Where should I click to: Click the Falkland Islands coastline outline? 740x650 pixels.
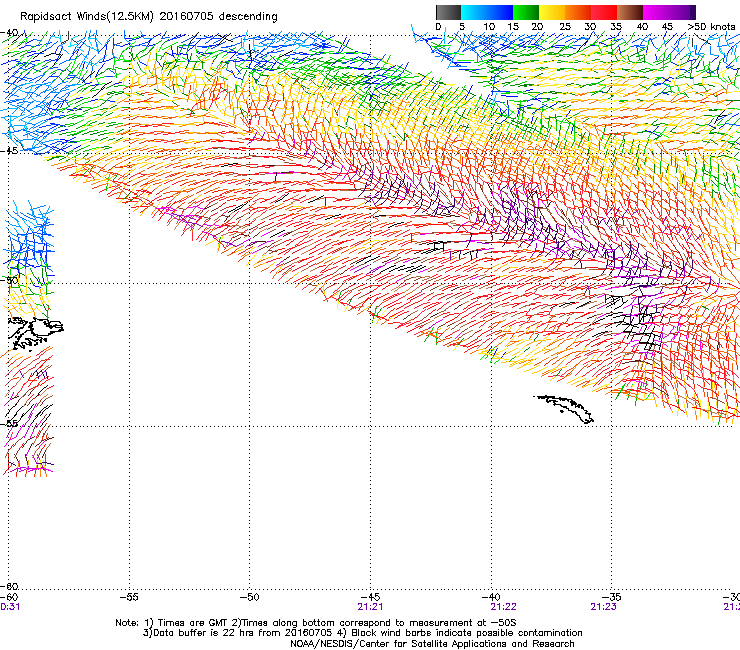[x=36, y=333]
